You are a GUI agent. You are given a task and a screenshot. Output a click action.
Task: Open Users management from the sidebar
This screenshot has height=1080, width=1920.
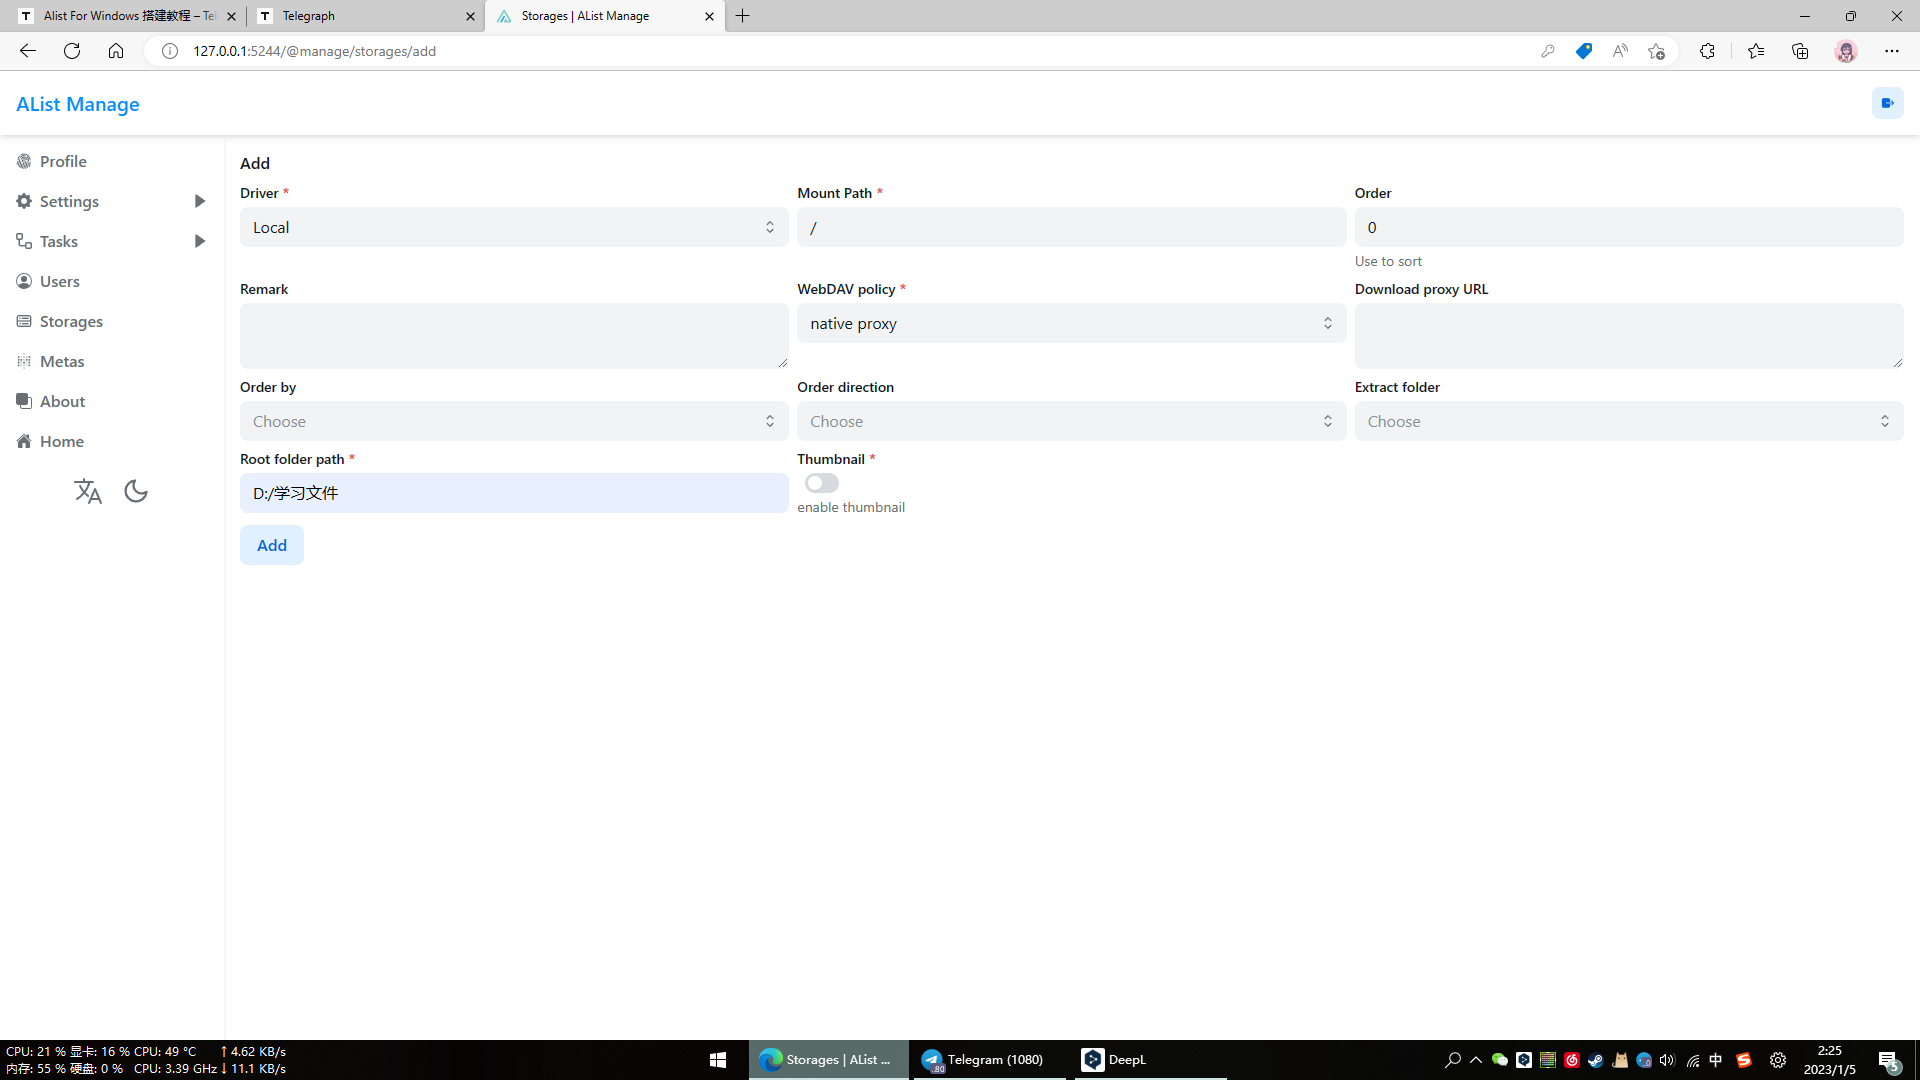59,281
